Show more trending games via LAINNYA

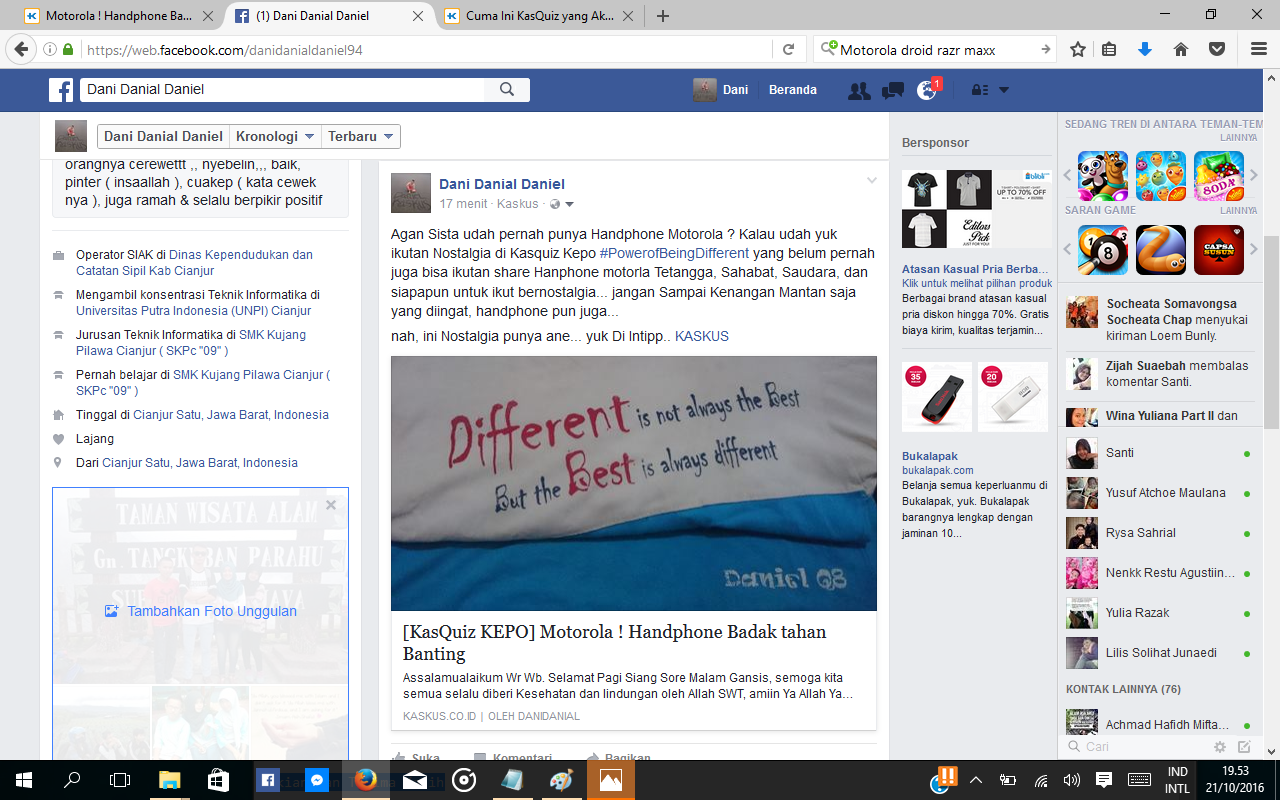pos(1238,137)
